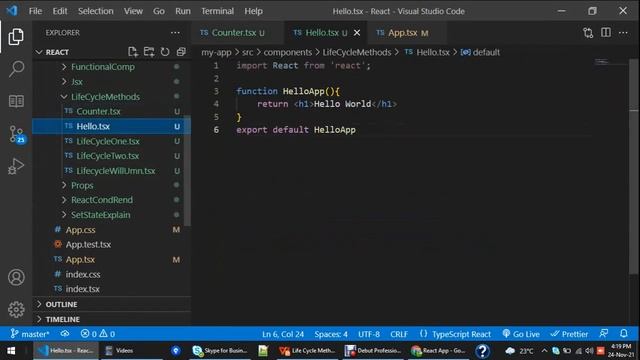Open Problems via errors and warnings count
This screenshot has width=640, height=360.
(x=98, y=334)
